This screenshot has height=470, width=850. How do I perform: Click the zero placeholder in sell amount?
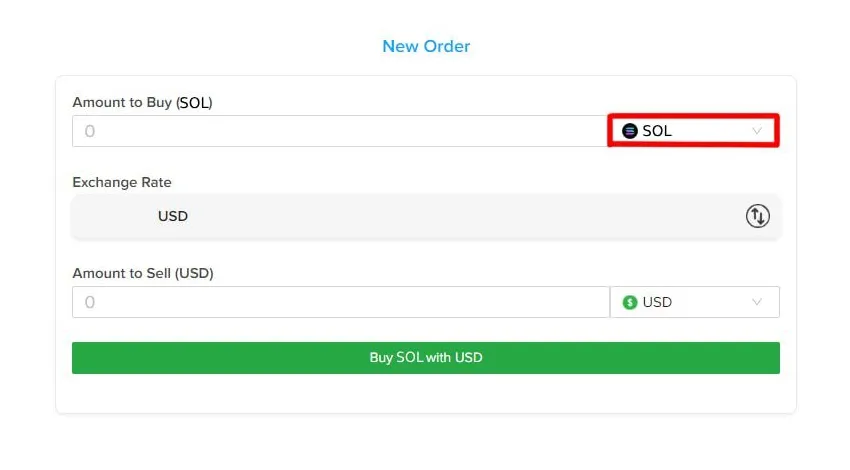point(89,302)
